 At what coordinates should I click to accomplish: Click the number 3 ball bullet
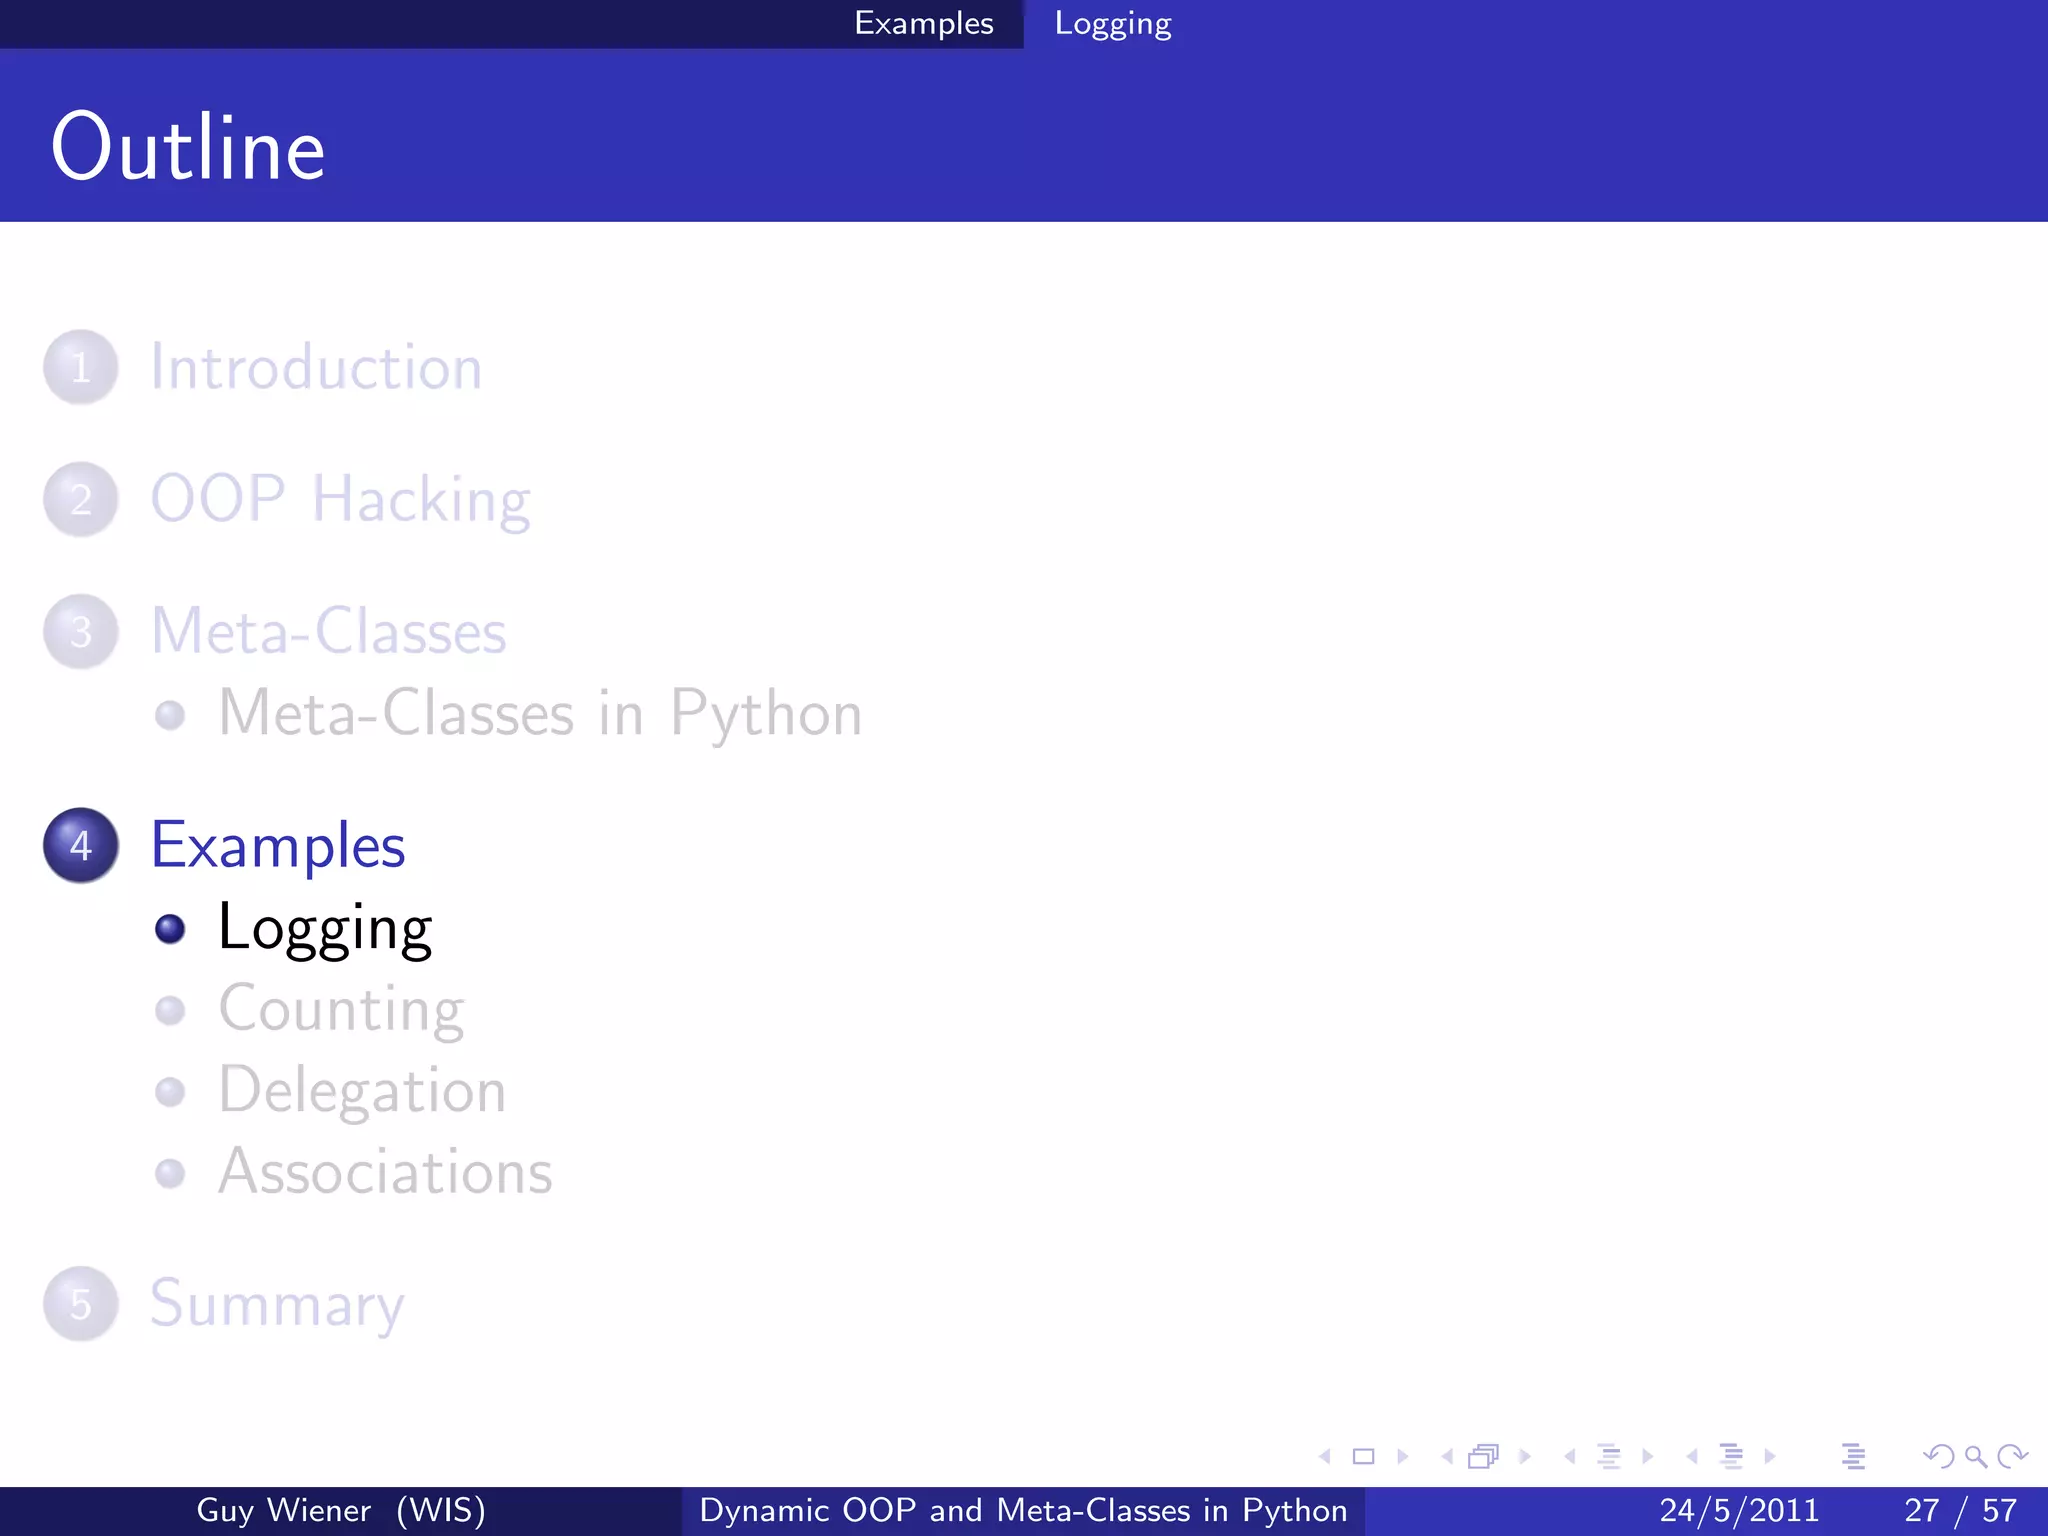(81, 631)
